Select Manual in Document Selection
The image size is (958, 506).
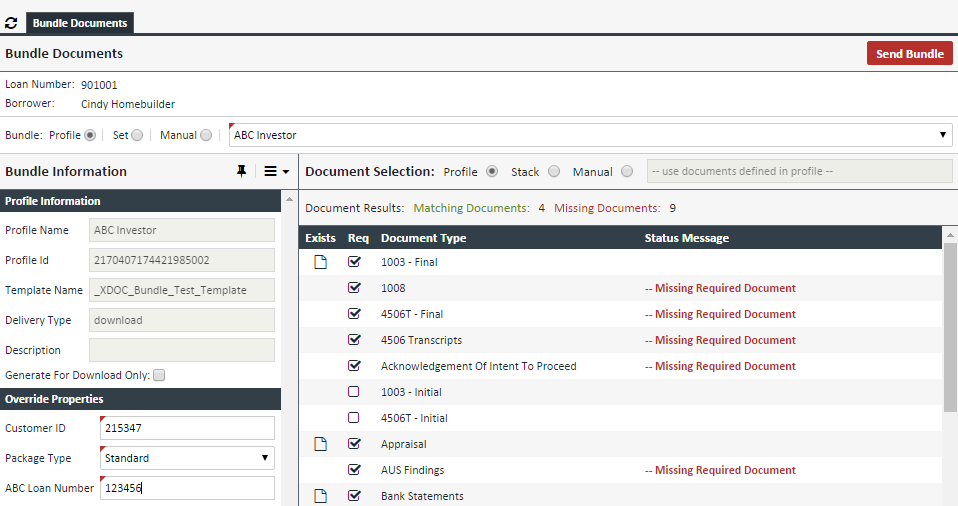(x=627, y=171)
